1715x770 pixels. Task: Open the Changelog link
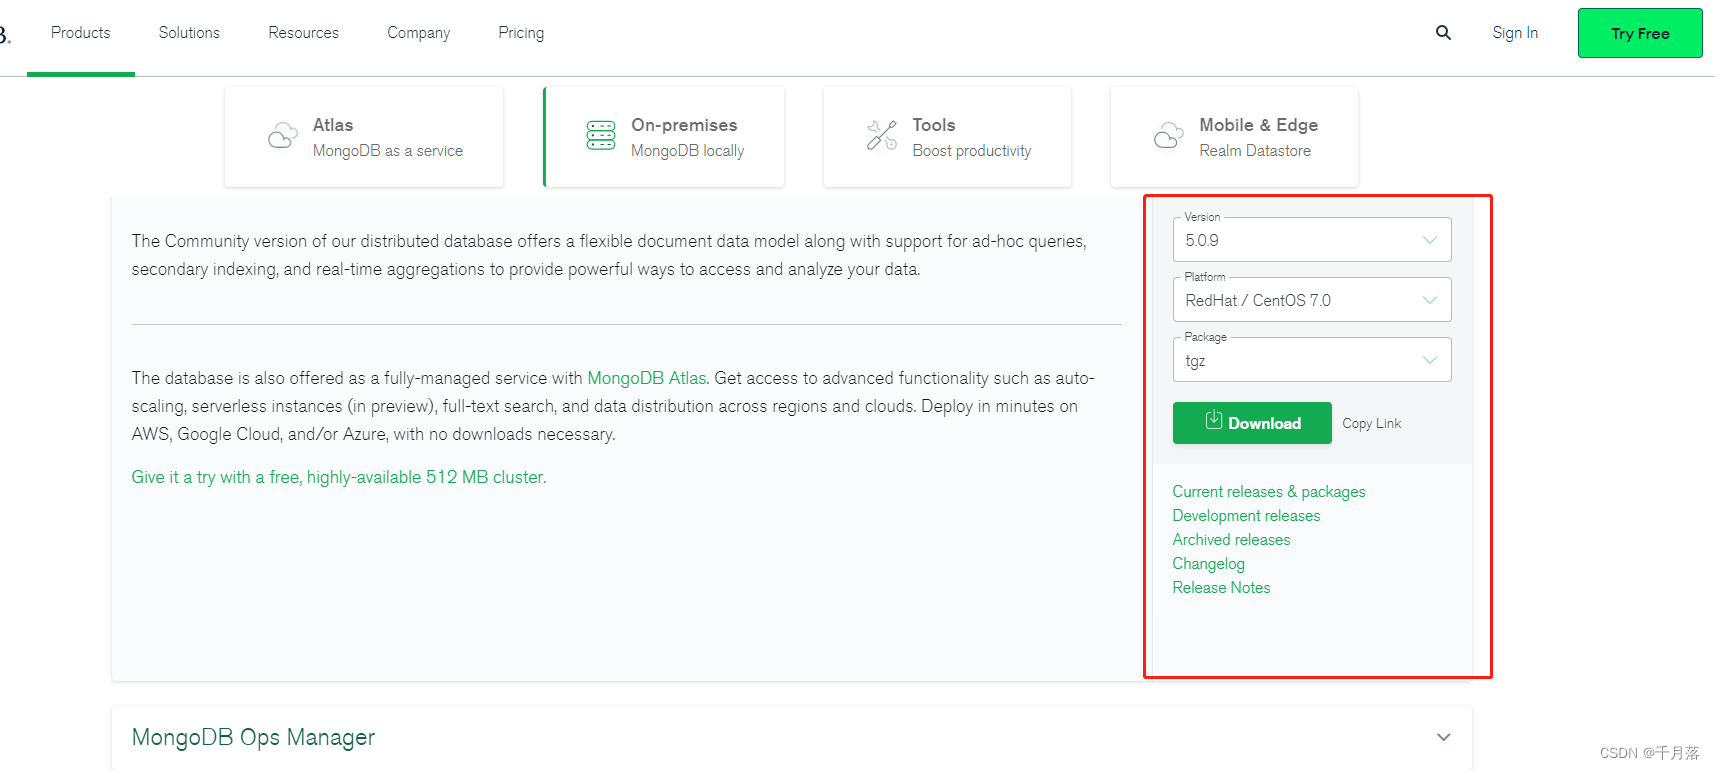coord(1208,564)
